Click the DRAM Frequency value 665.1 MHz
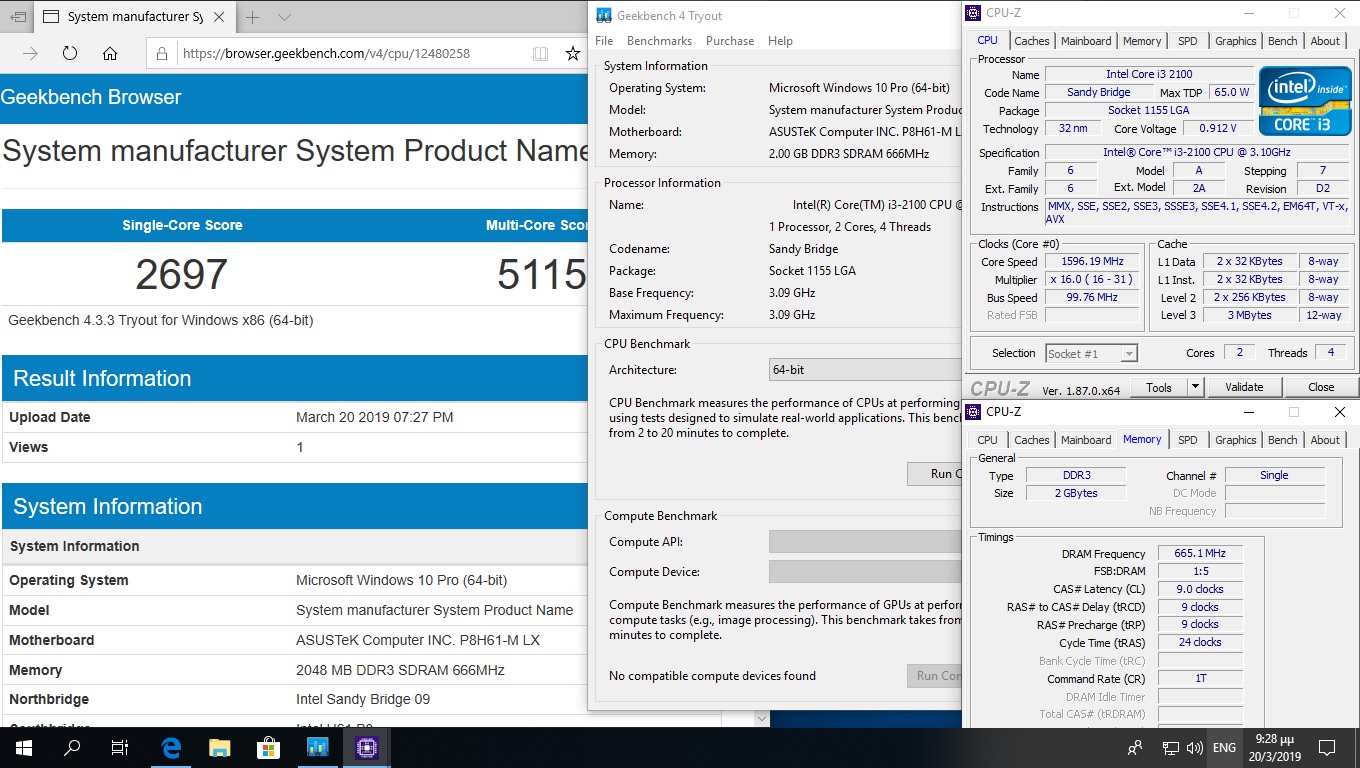The height and width of the screenshot is (768, 1360). coord(1200,553)
